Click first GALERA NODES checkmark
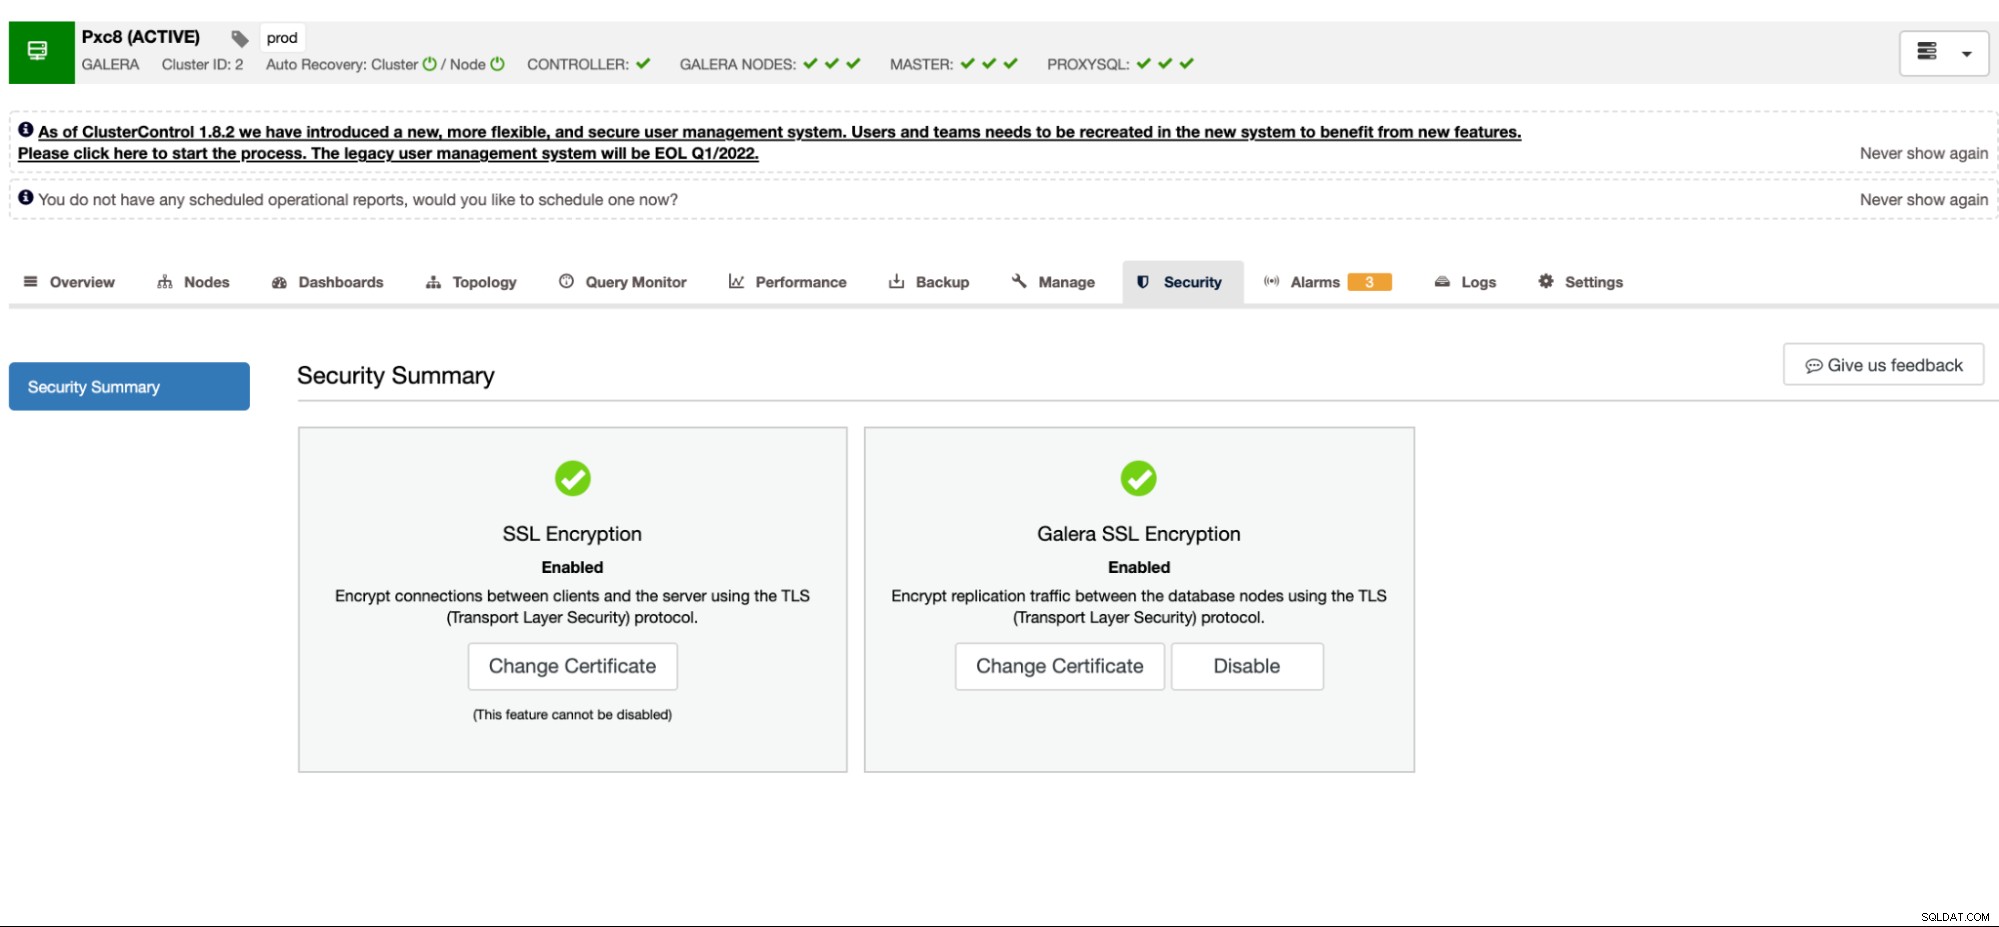 [x=810, y=64]
